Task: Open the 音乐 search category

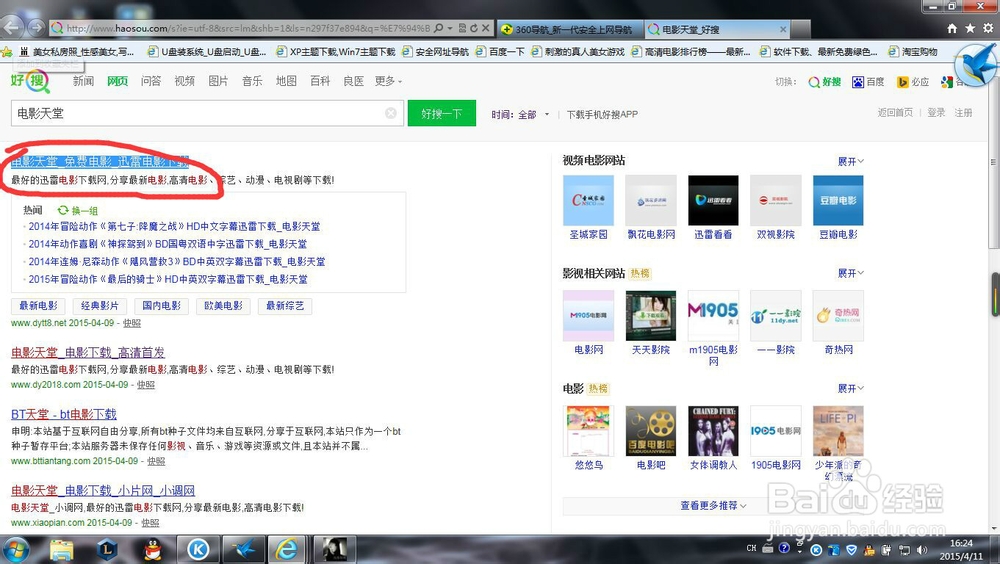Action: tap(253, 81)
